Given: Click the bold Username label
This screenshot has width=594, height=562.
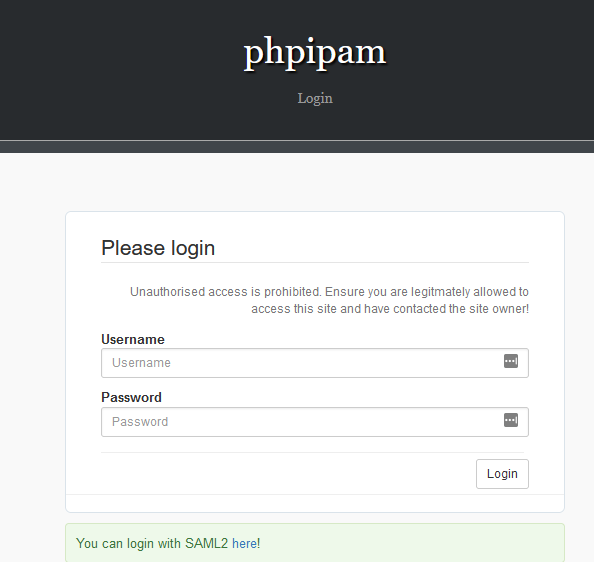Looking at the screenshot, I should coord(133,339).
